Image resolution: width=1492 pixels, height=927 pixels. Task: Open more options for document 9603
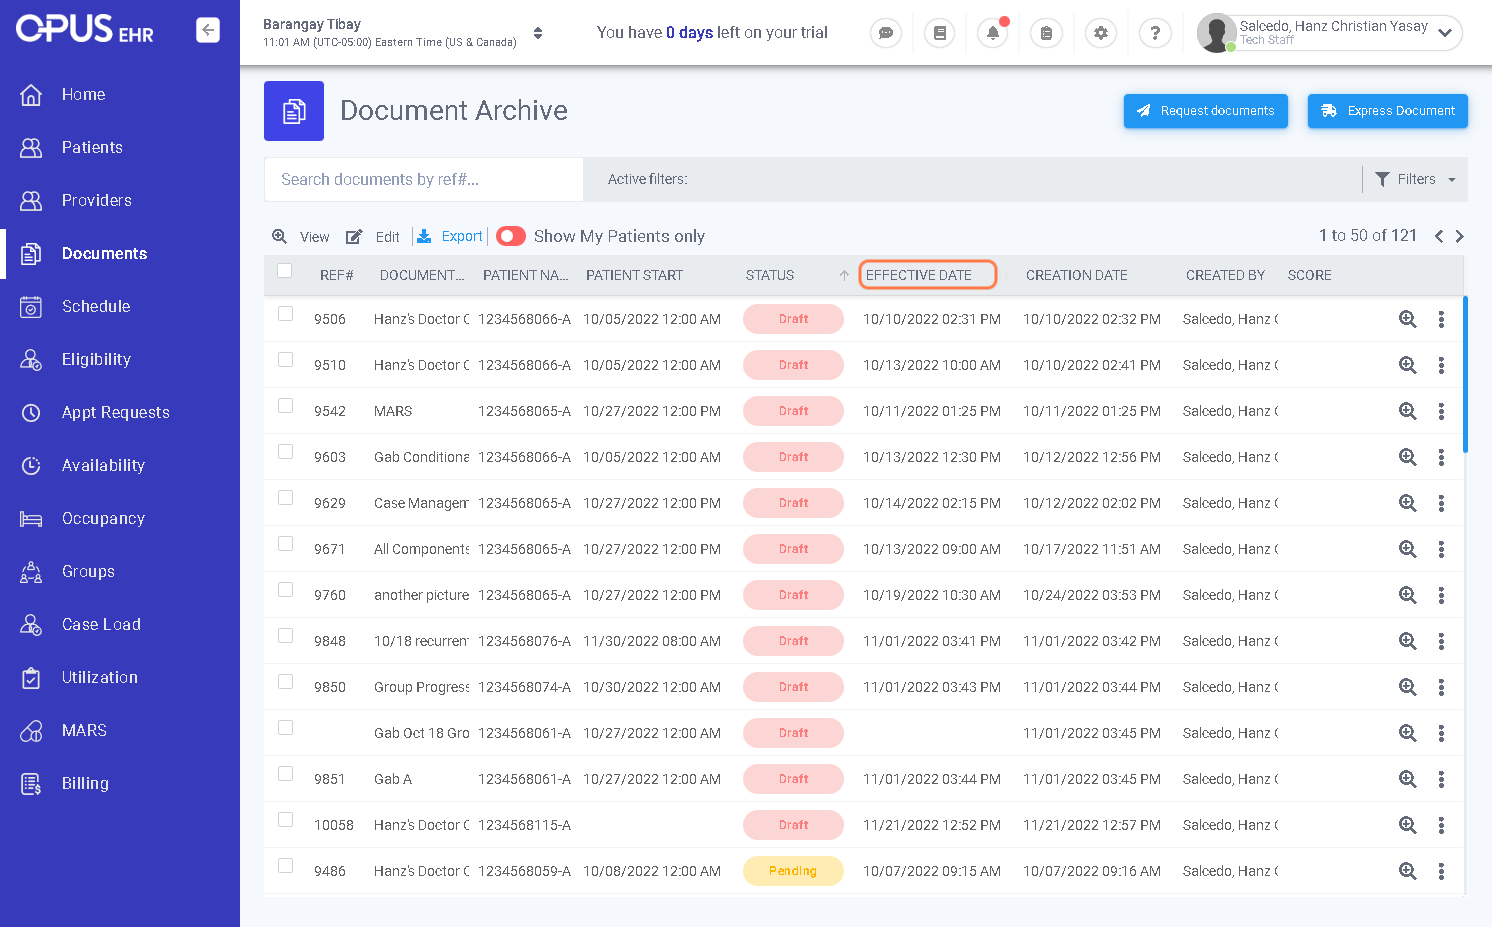tap(1441, 457)
